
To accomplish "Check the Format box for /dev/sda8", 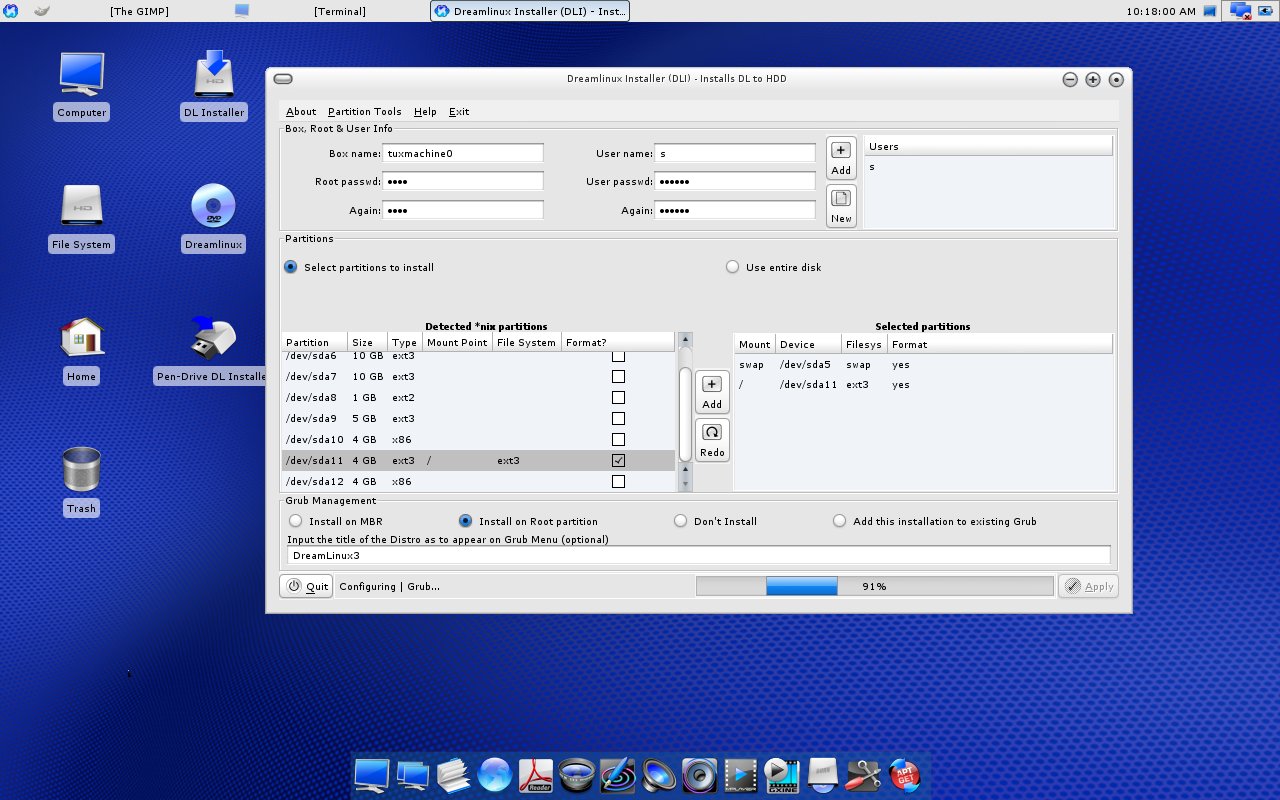I will tap(618, 398).
